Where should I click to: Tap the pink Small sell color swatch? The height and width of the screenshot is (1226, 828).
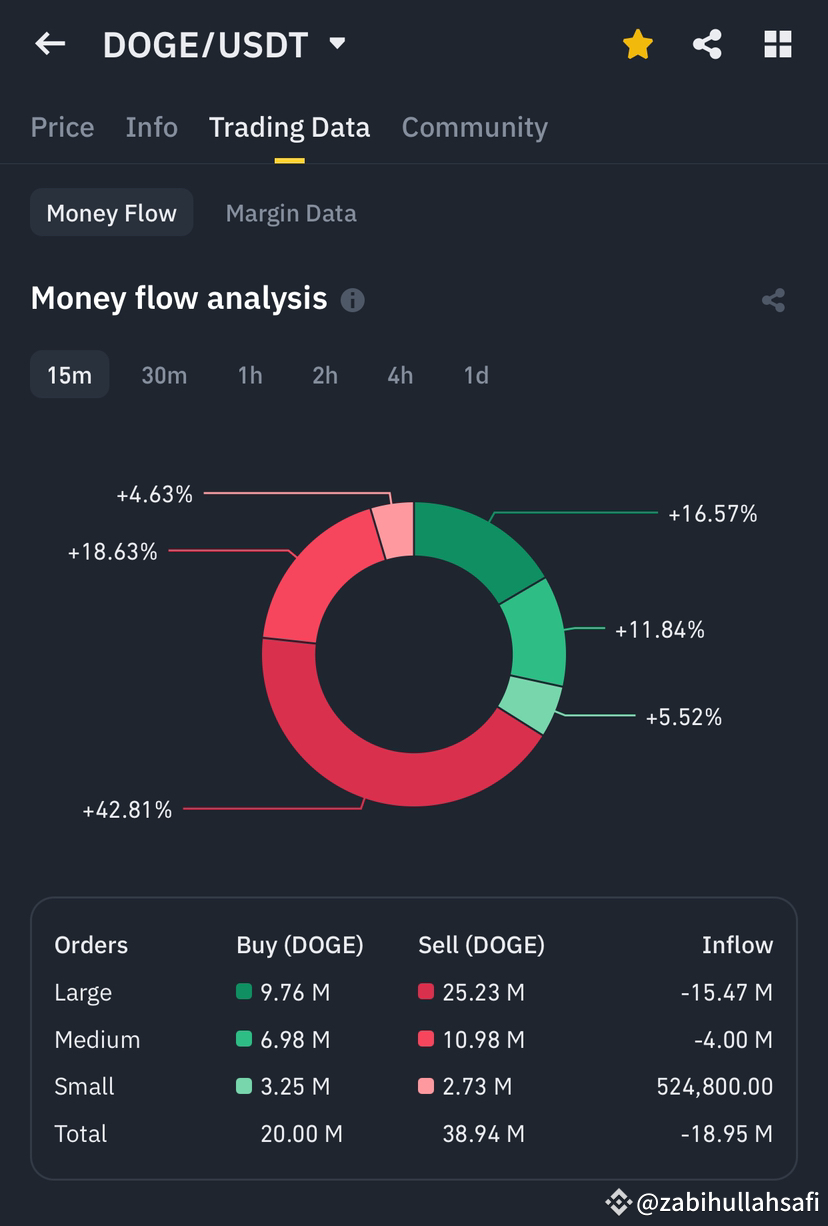[x=426, y=1086]
